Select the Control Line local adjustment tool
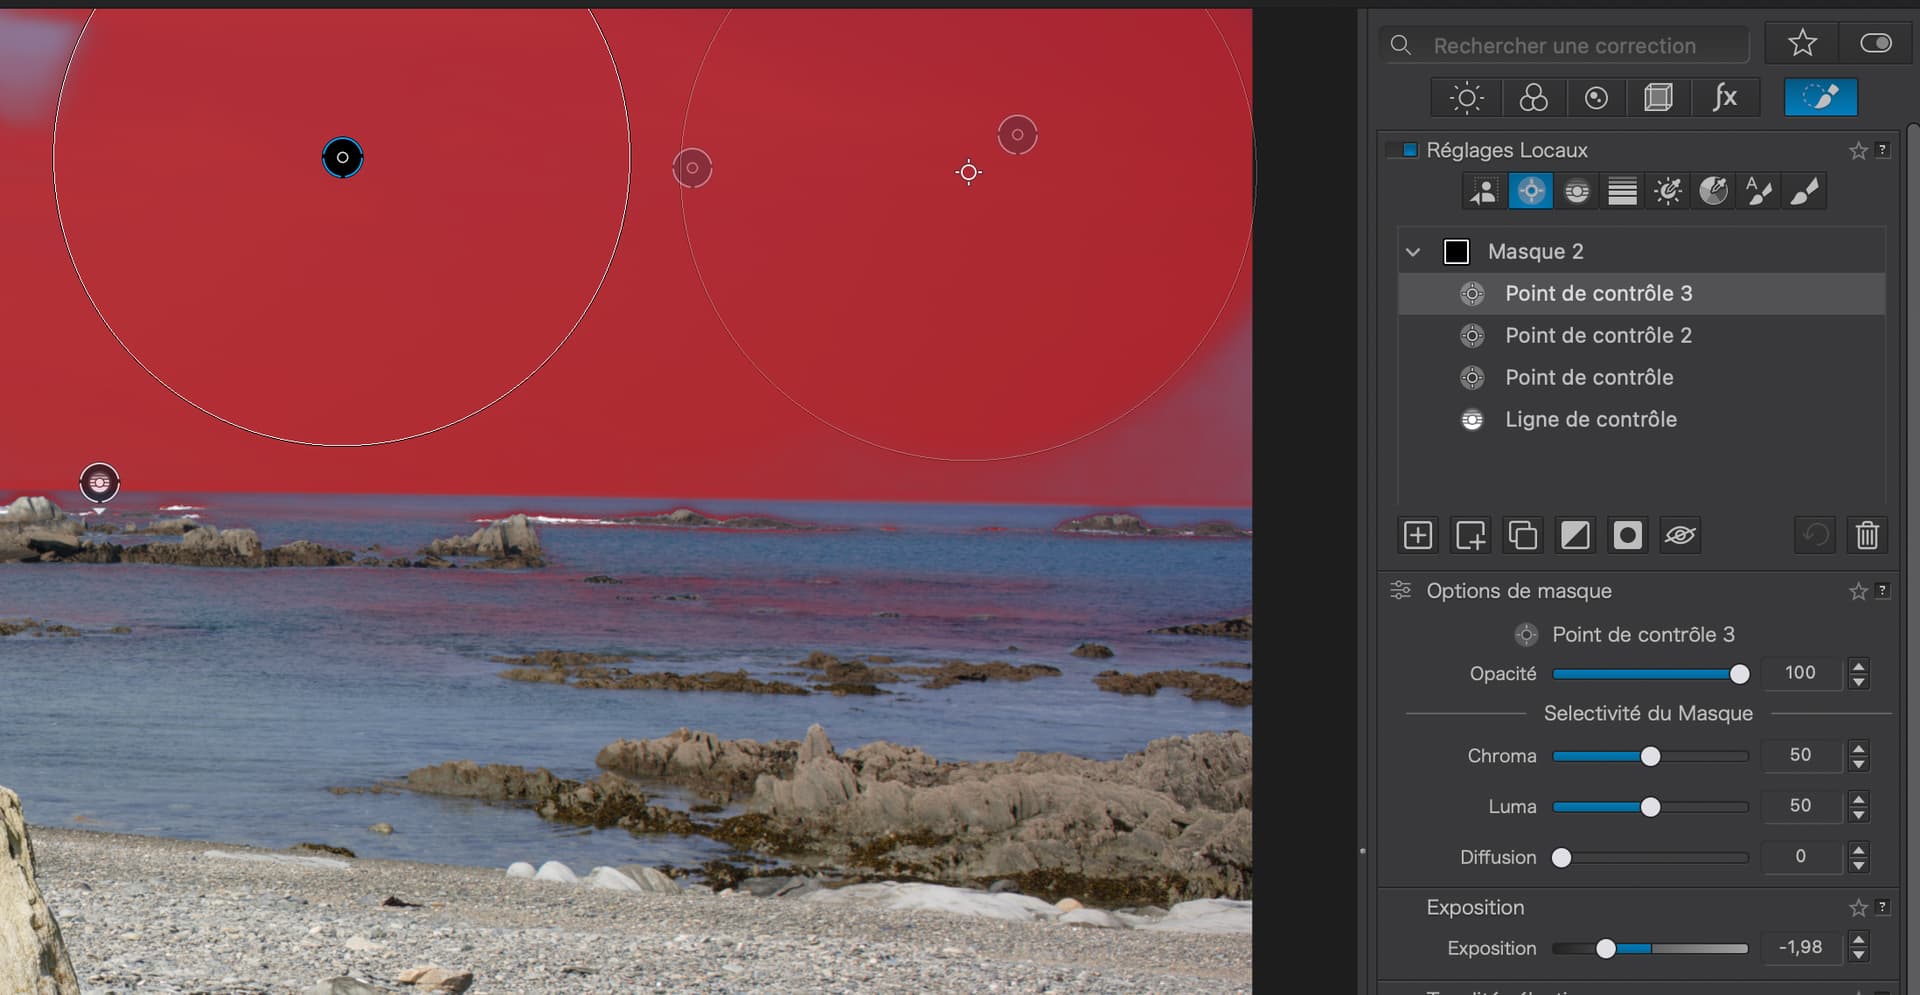The height and width of the screenshot is (995, 1920). pyautogui.click(x=1577, y=191)
